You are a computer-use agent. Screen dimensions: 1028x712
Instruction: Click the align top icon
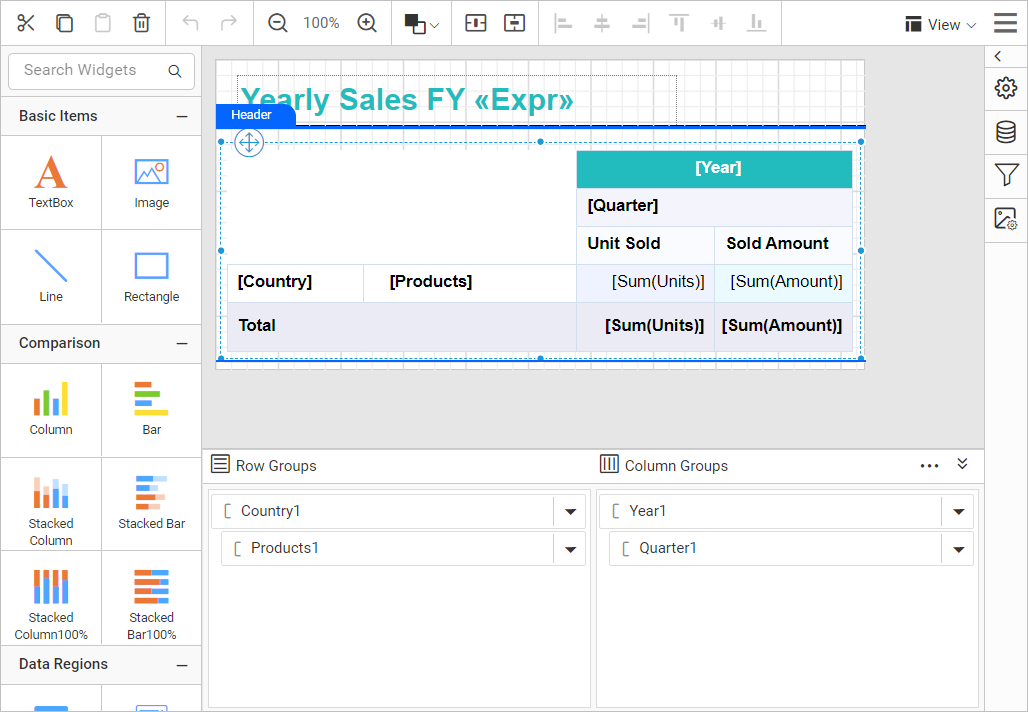tap(679, 24)
